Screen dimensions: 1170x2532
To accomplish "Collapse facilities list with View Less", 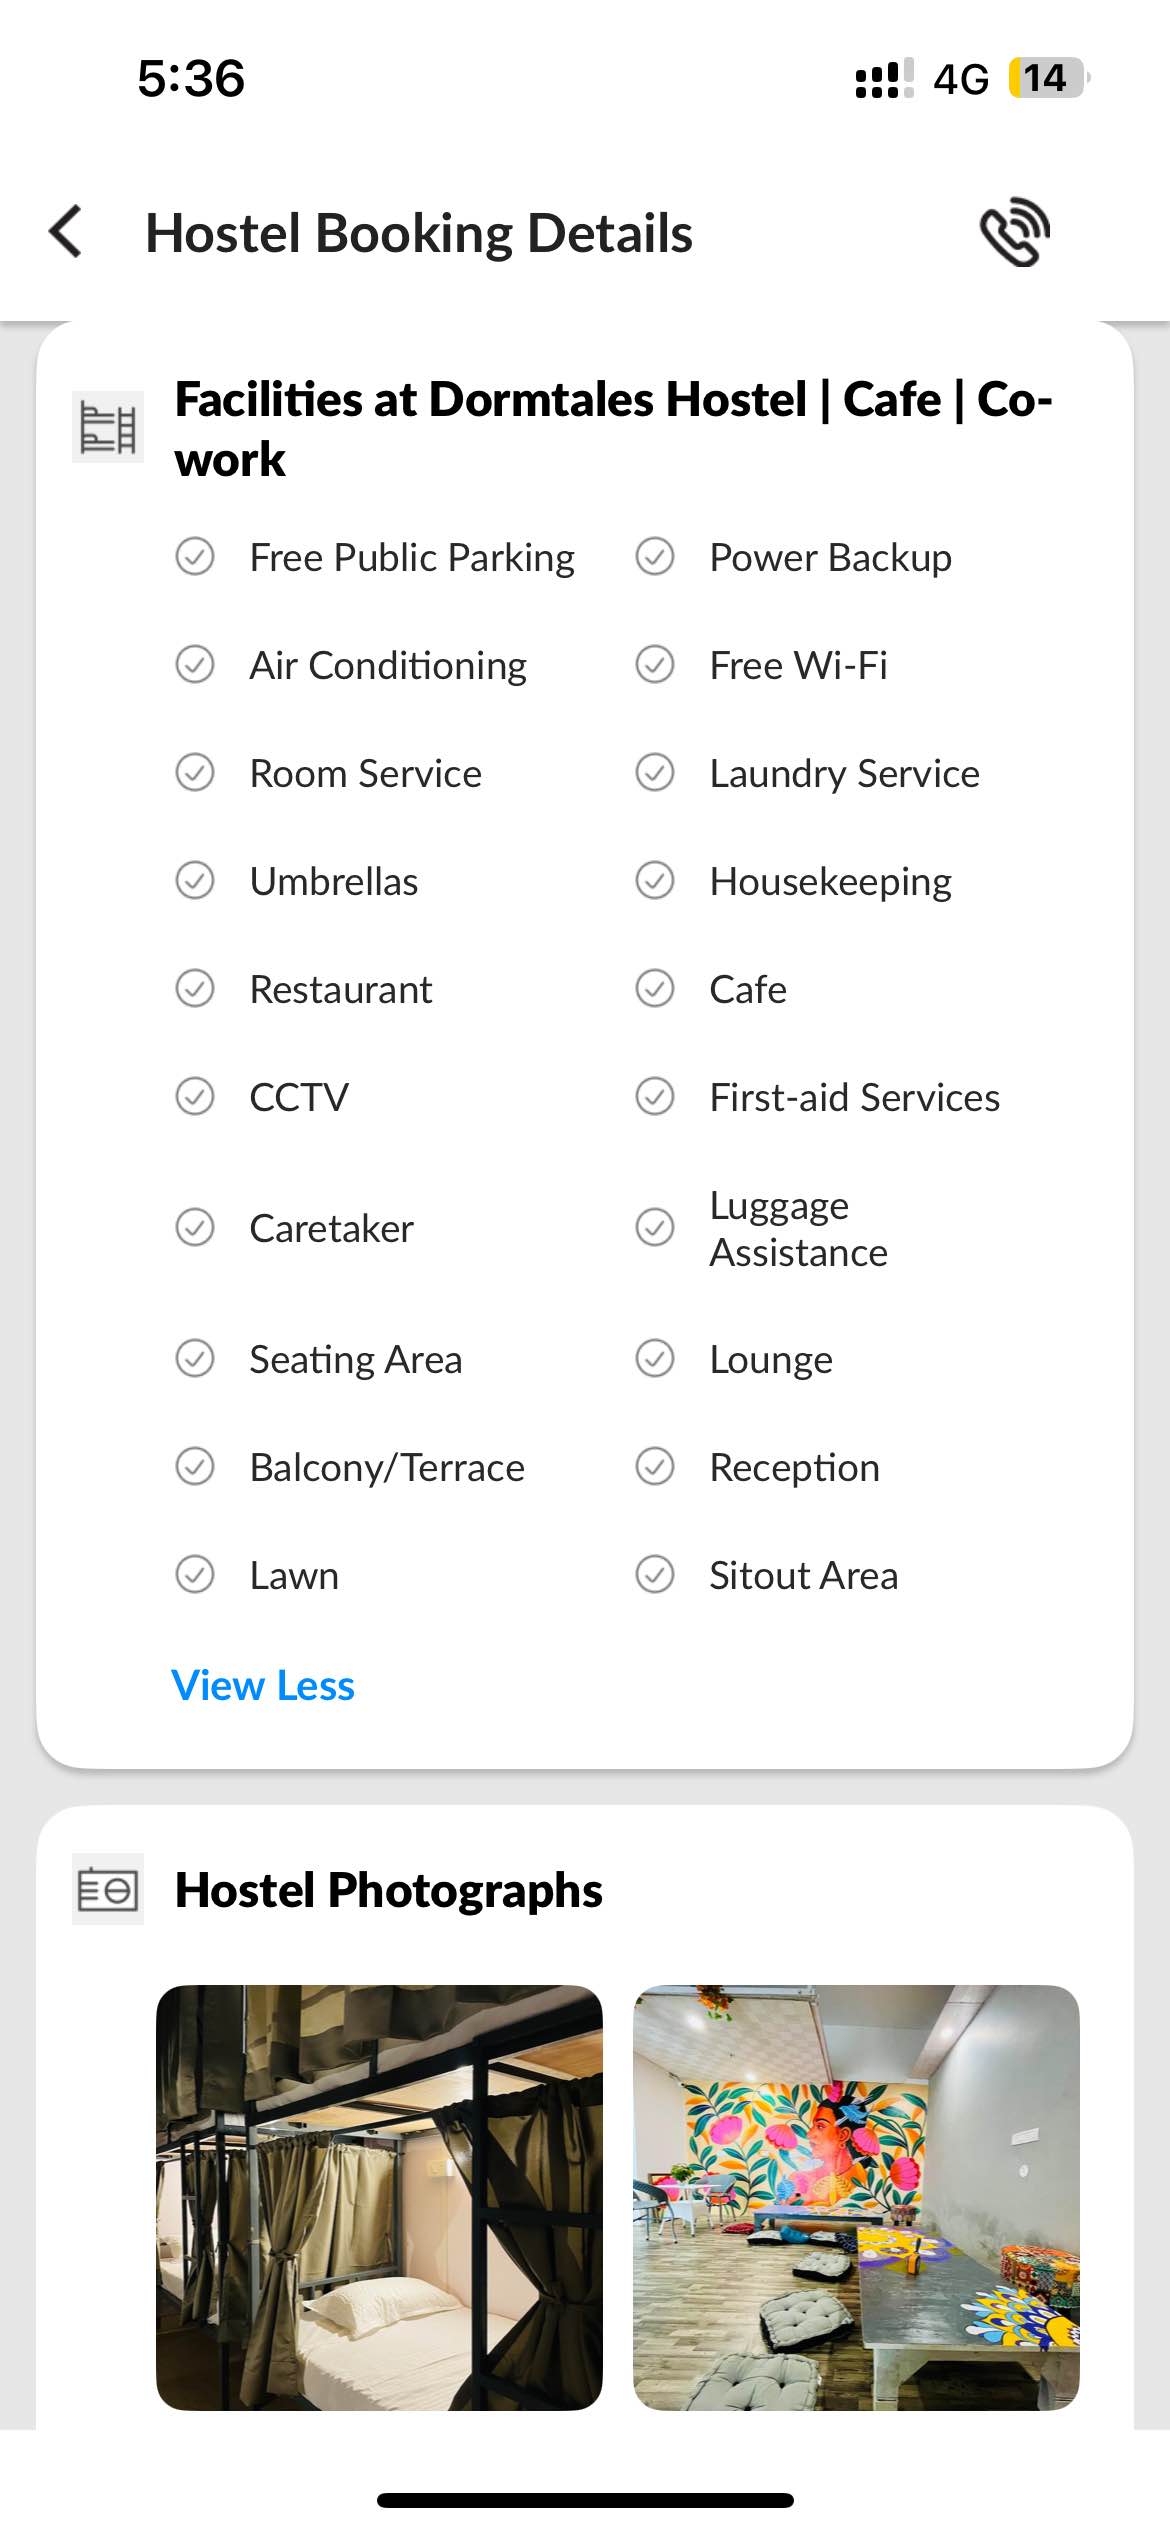I will tap(263, 1685).
